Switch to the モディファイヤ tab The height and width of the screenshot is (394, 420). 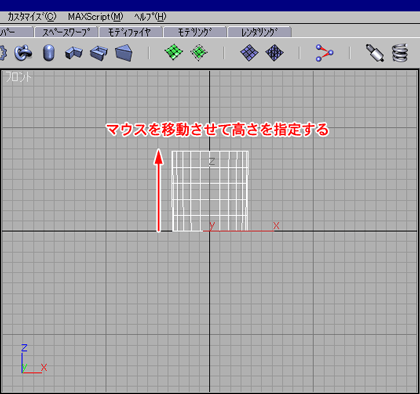click(x=131, y=32)
